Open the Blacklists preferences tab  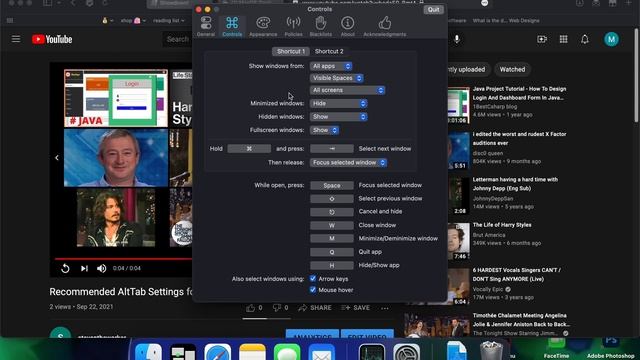coord(321,27)
